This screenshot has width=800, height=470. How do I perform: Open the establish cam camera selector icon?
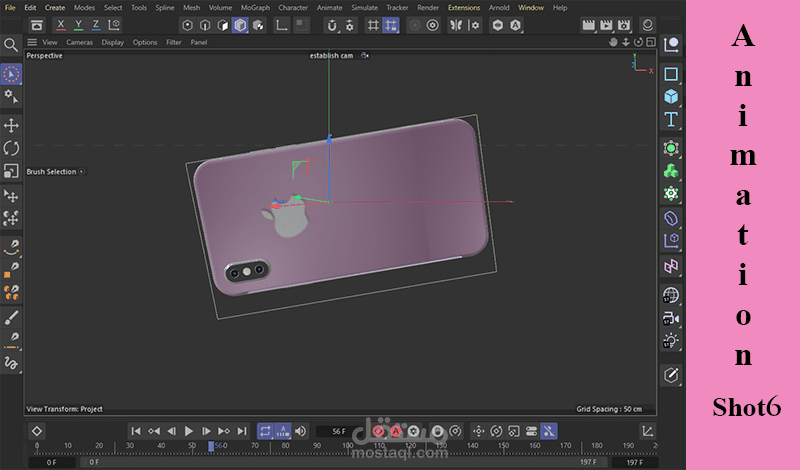point(365,56)
